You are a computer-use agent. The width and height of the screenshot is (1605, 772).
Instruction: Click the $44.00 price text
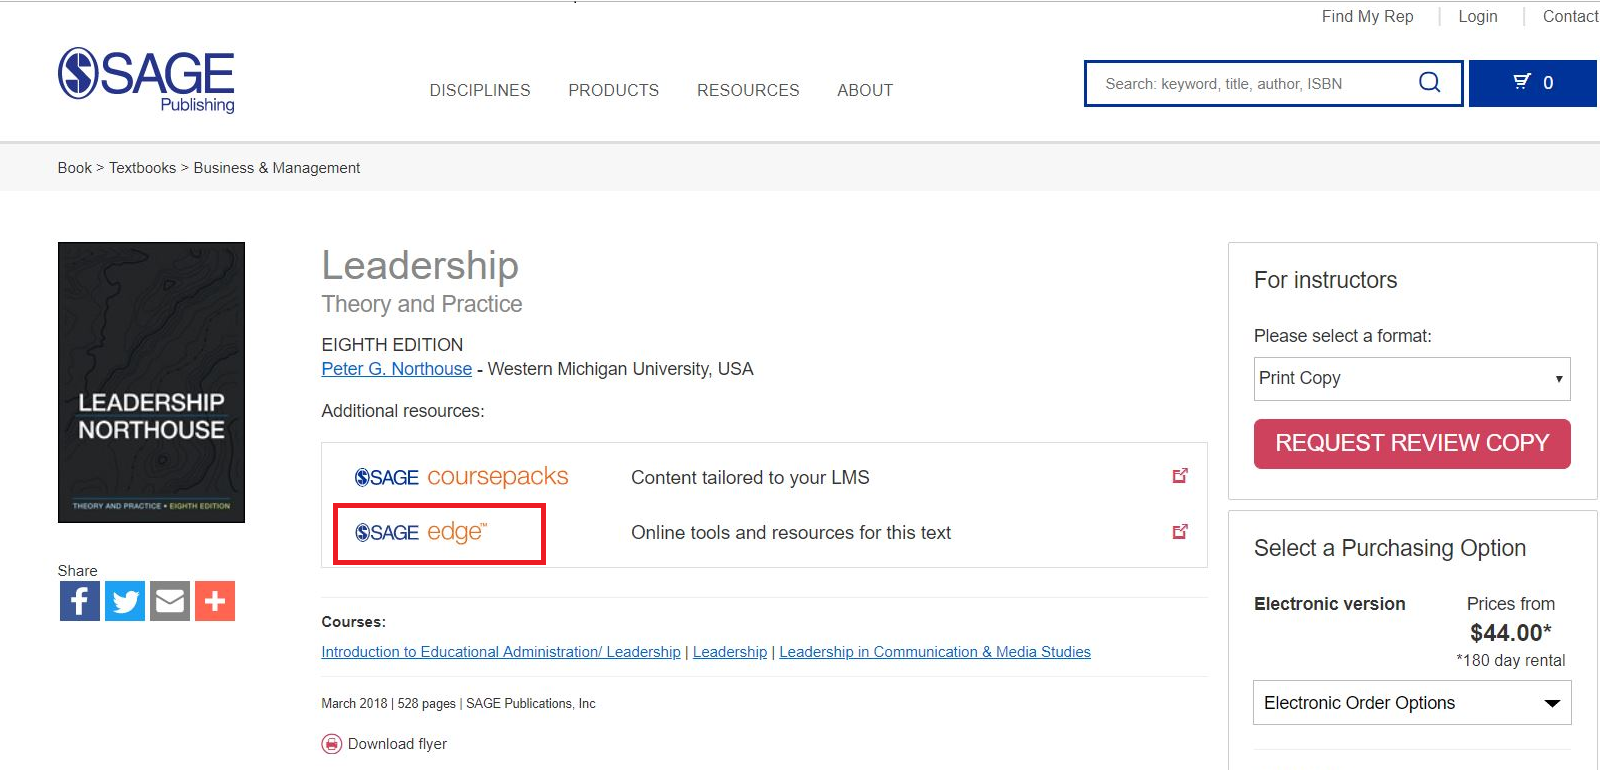tap(1510, 633)
